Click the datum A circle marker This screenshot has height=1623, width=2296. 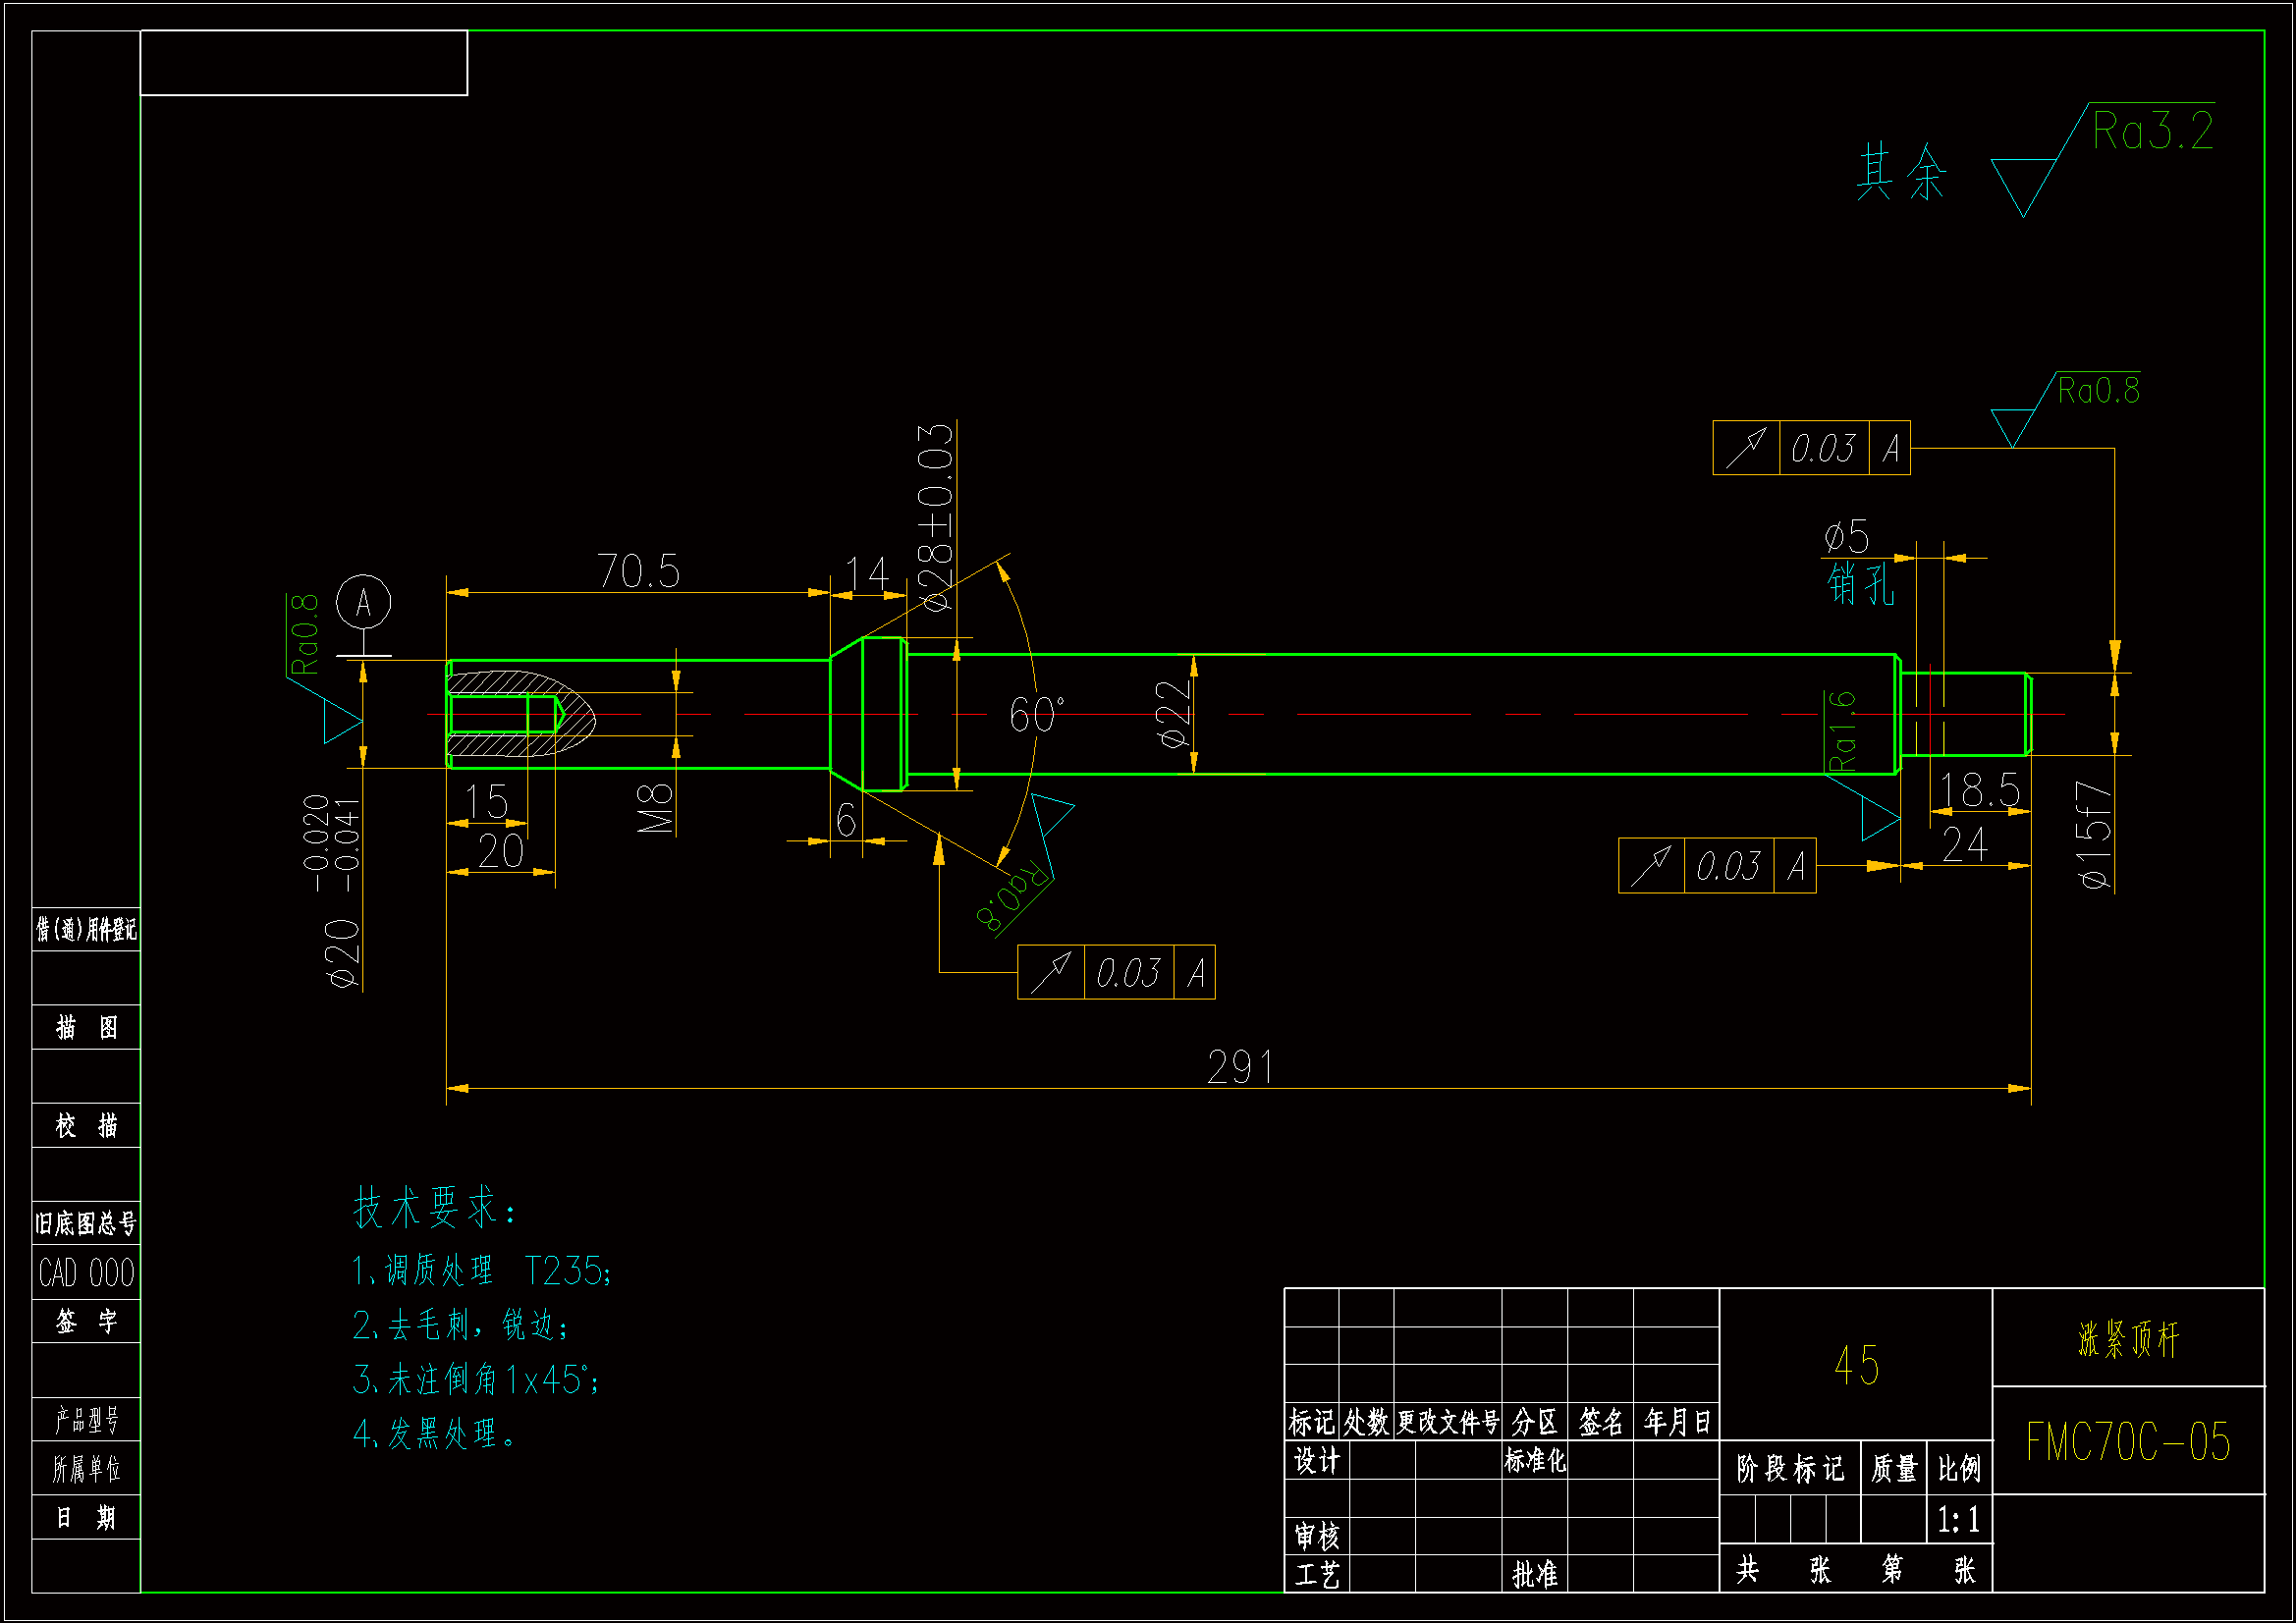point(363,602)
